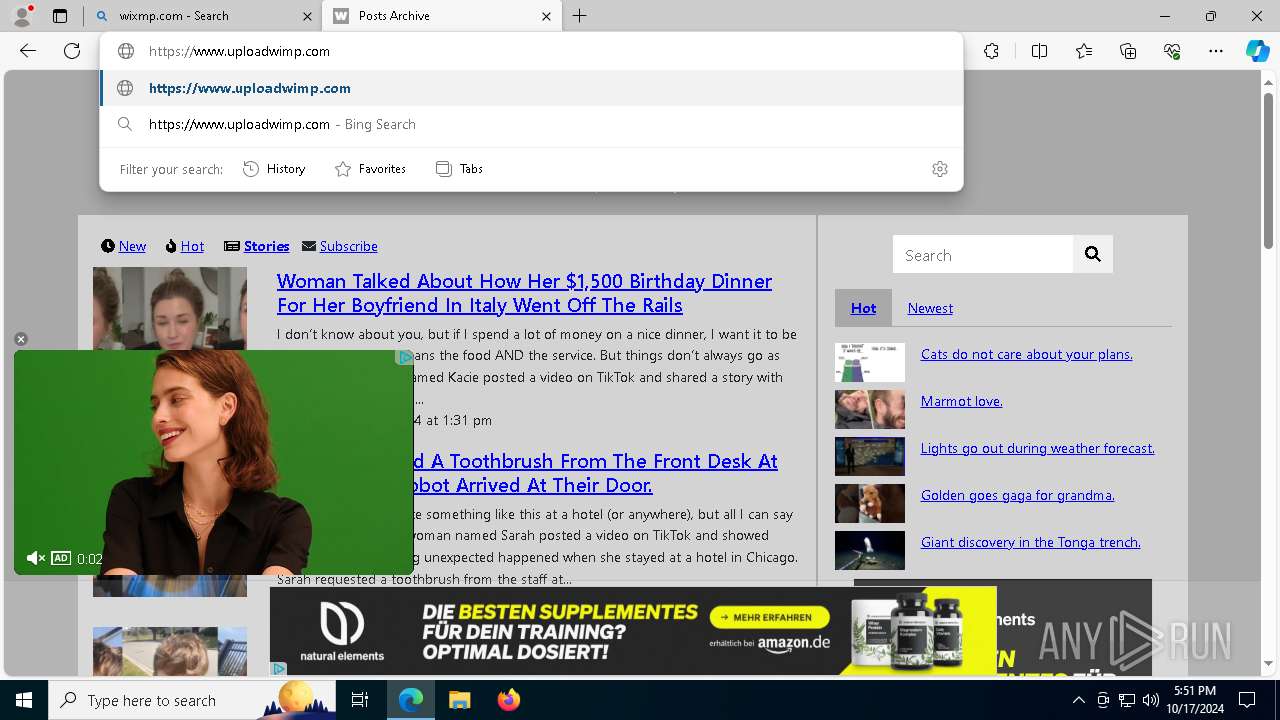
Task: Click the address bar URL field
Action: pyautogui.click(x=532, y=51)
